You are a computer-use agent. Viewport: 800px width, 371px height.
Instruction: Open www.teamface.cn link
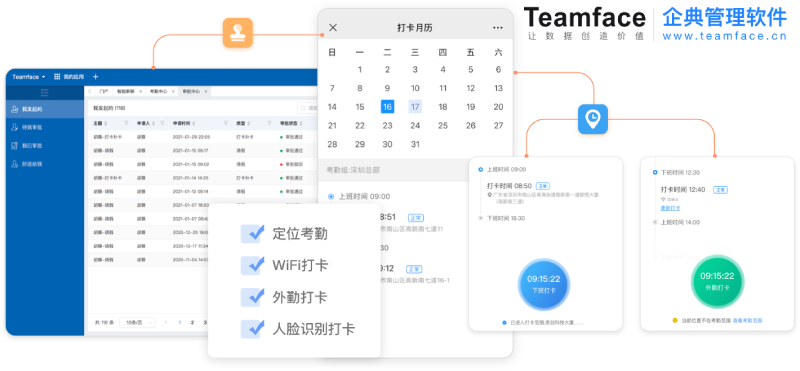[x=724, y=36]
